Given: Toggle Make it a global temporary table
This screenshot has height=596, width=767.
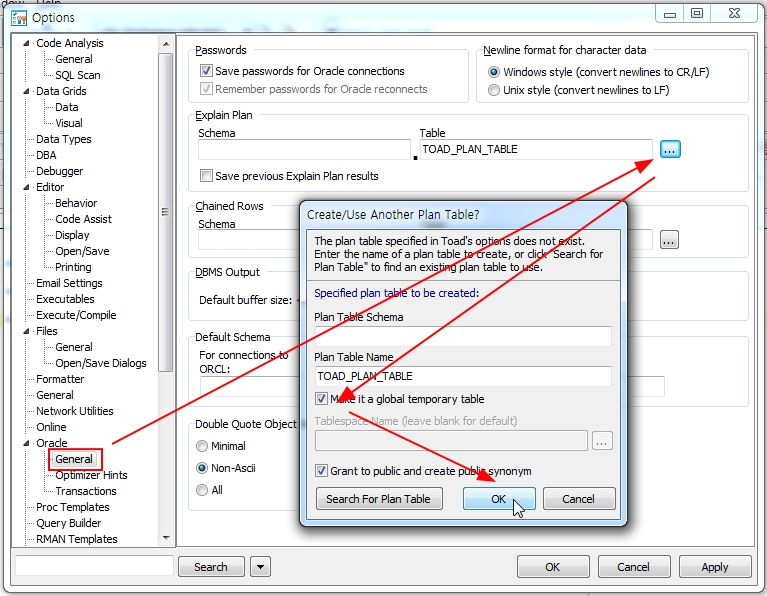Looking at the screenshot, I should click(x=322, y=399).
